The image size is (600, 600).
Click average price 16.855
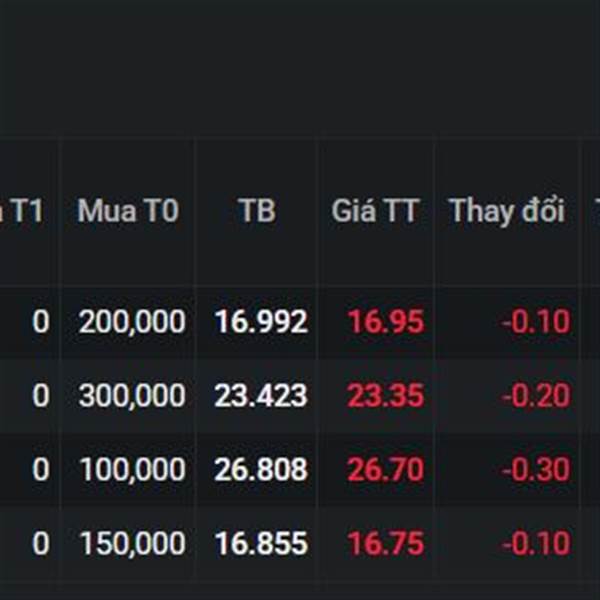(261, 544)
